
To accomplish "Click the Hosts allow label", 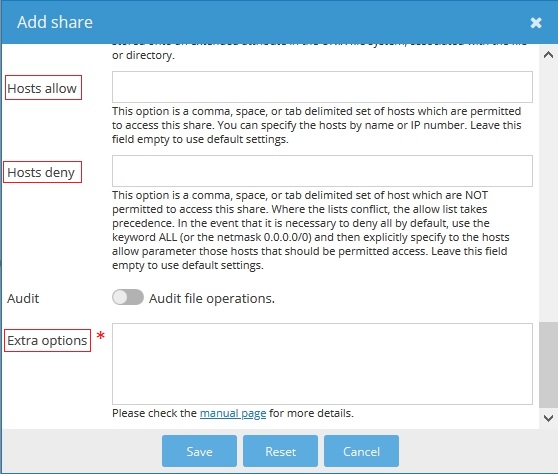I will (42, 88).
